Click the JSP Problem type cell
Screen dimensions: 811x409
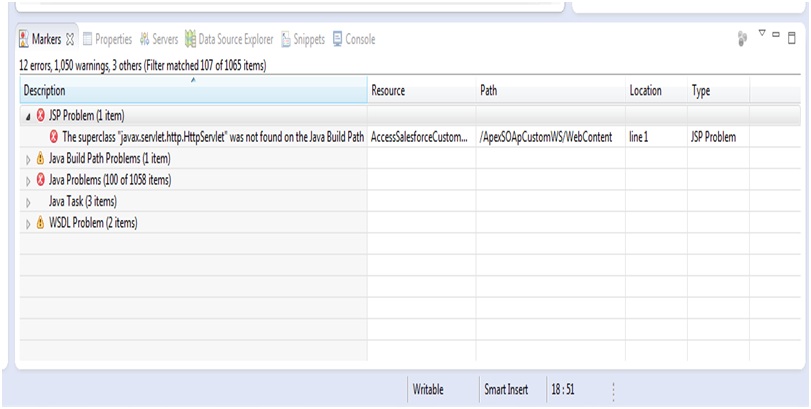click(718, 137)
